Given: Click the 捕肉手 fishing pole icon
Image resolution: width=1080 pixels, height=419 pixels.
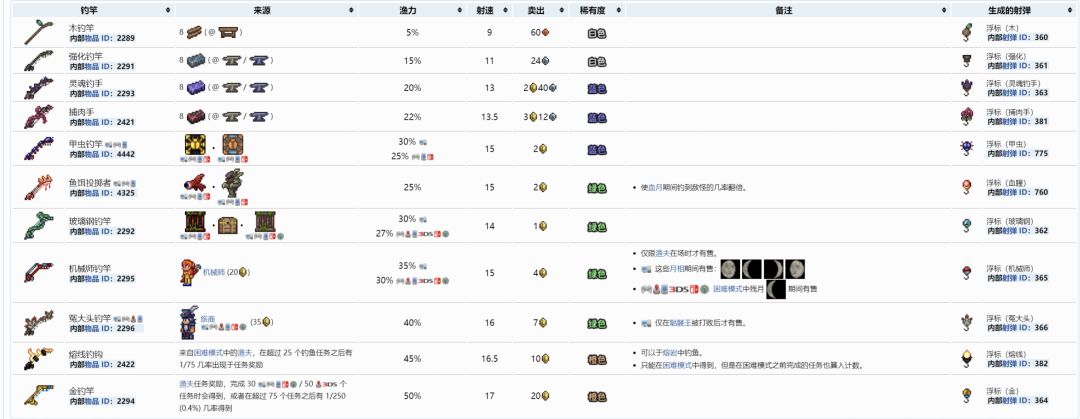Looking at the screenshot, I should (39, 116).
